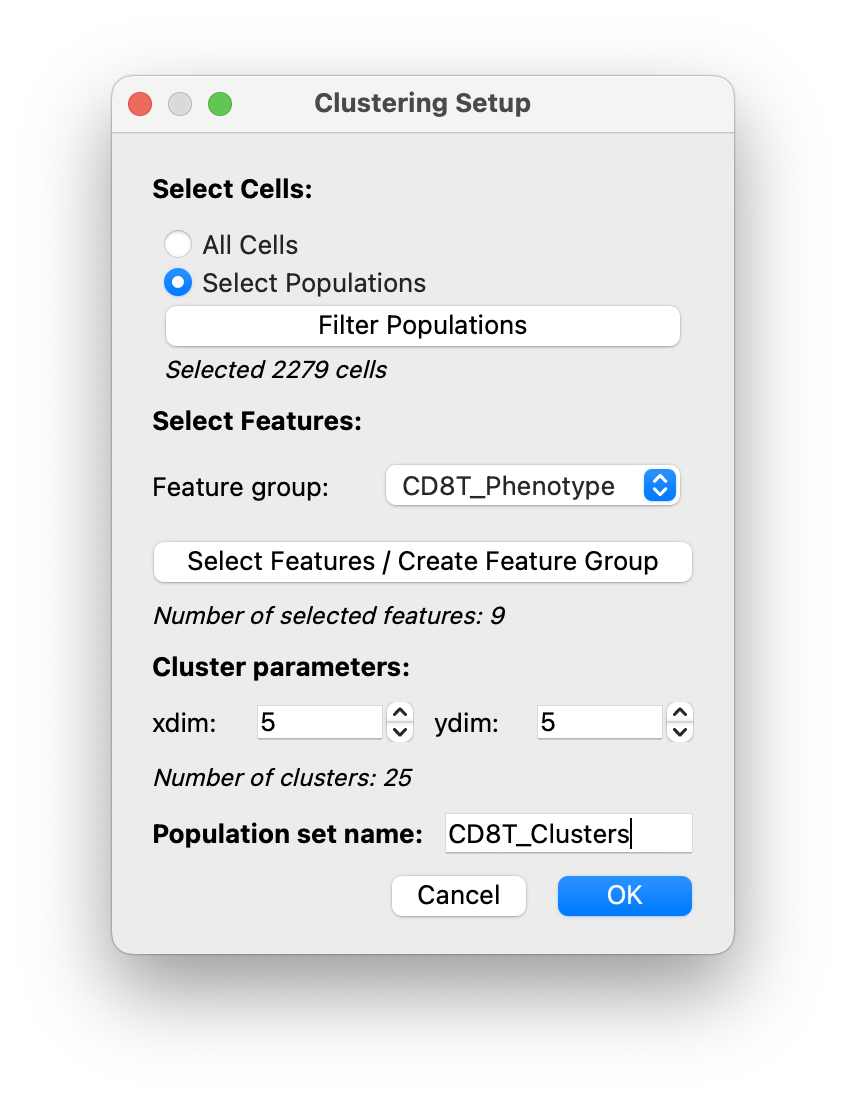The width and height of the screenshot is (846, 1102).
Task: Decrease xdim using the down stepper arrow
Action: coord(399,731)
